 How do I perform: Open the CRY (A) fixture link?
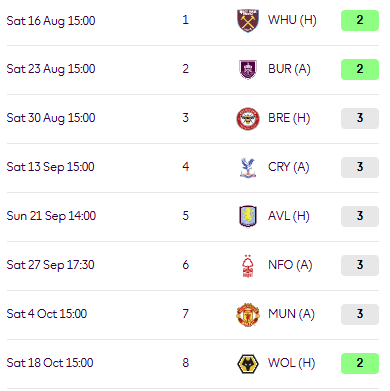tap(289, 167)
